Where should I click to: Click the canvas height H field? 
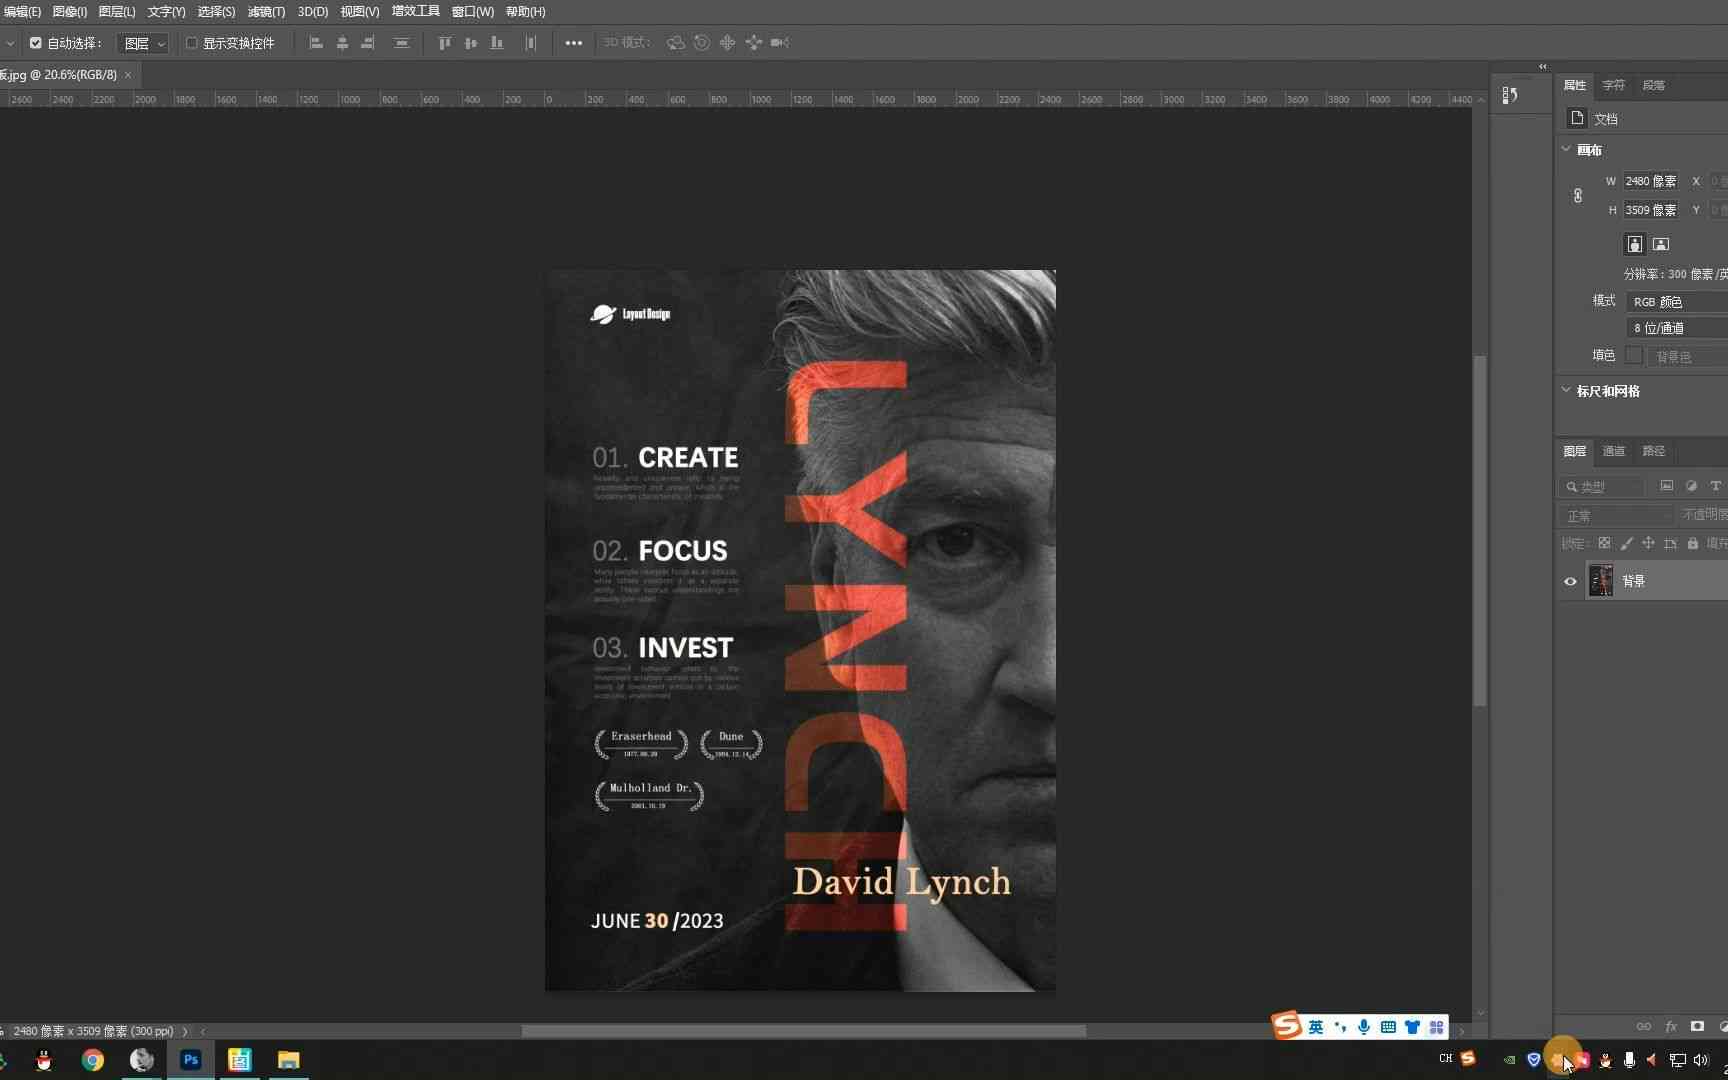1652,210
